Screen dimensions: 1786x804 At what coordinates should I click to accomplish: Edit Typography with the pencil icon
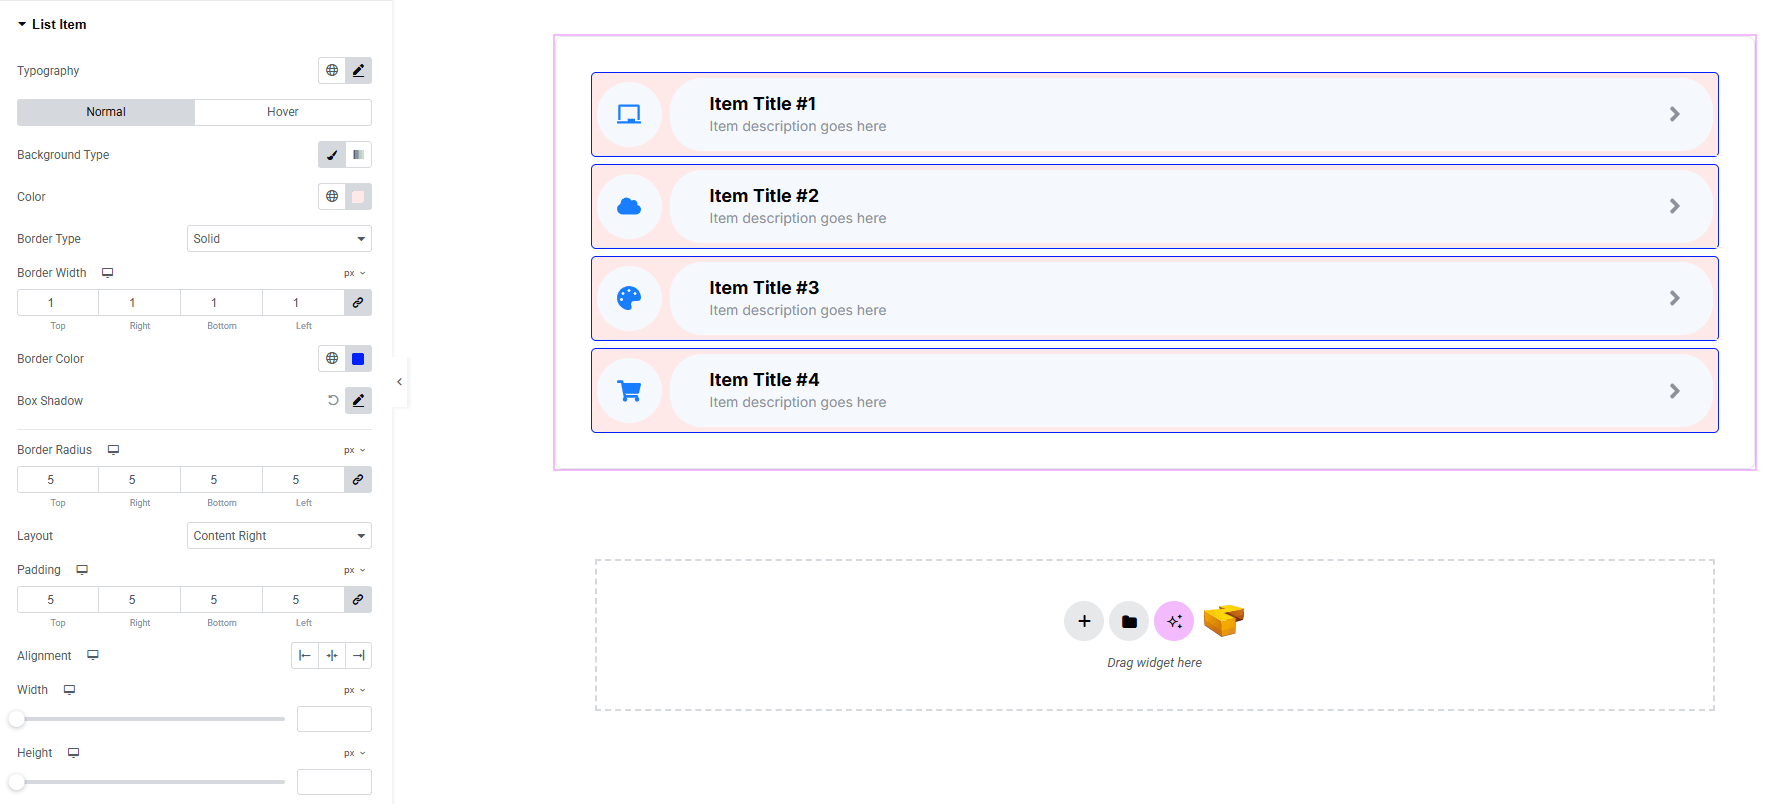[358, 70]
